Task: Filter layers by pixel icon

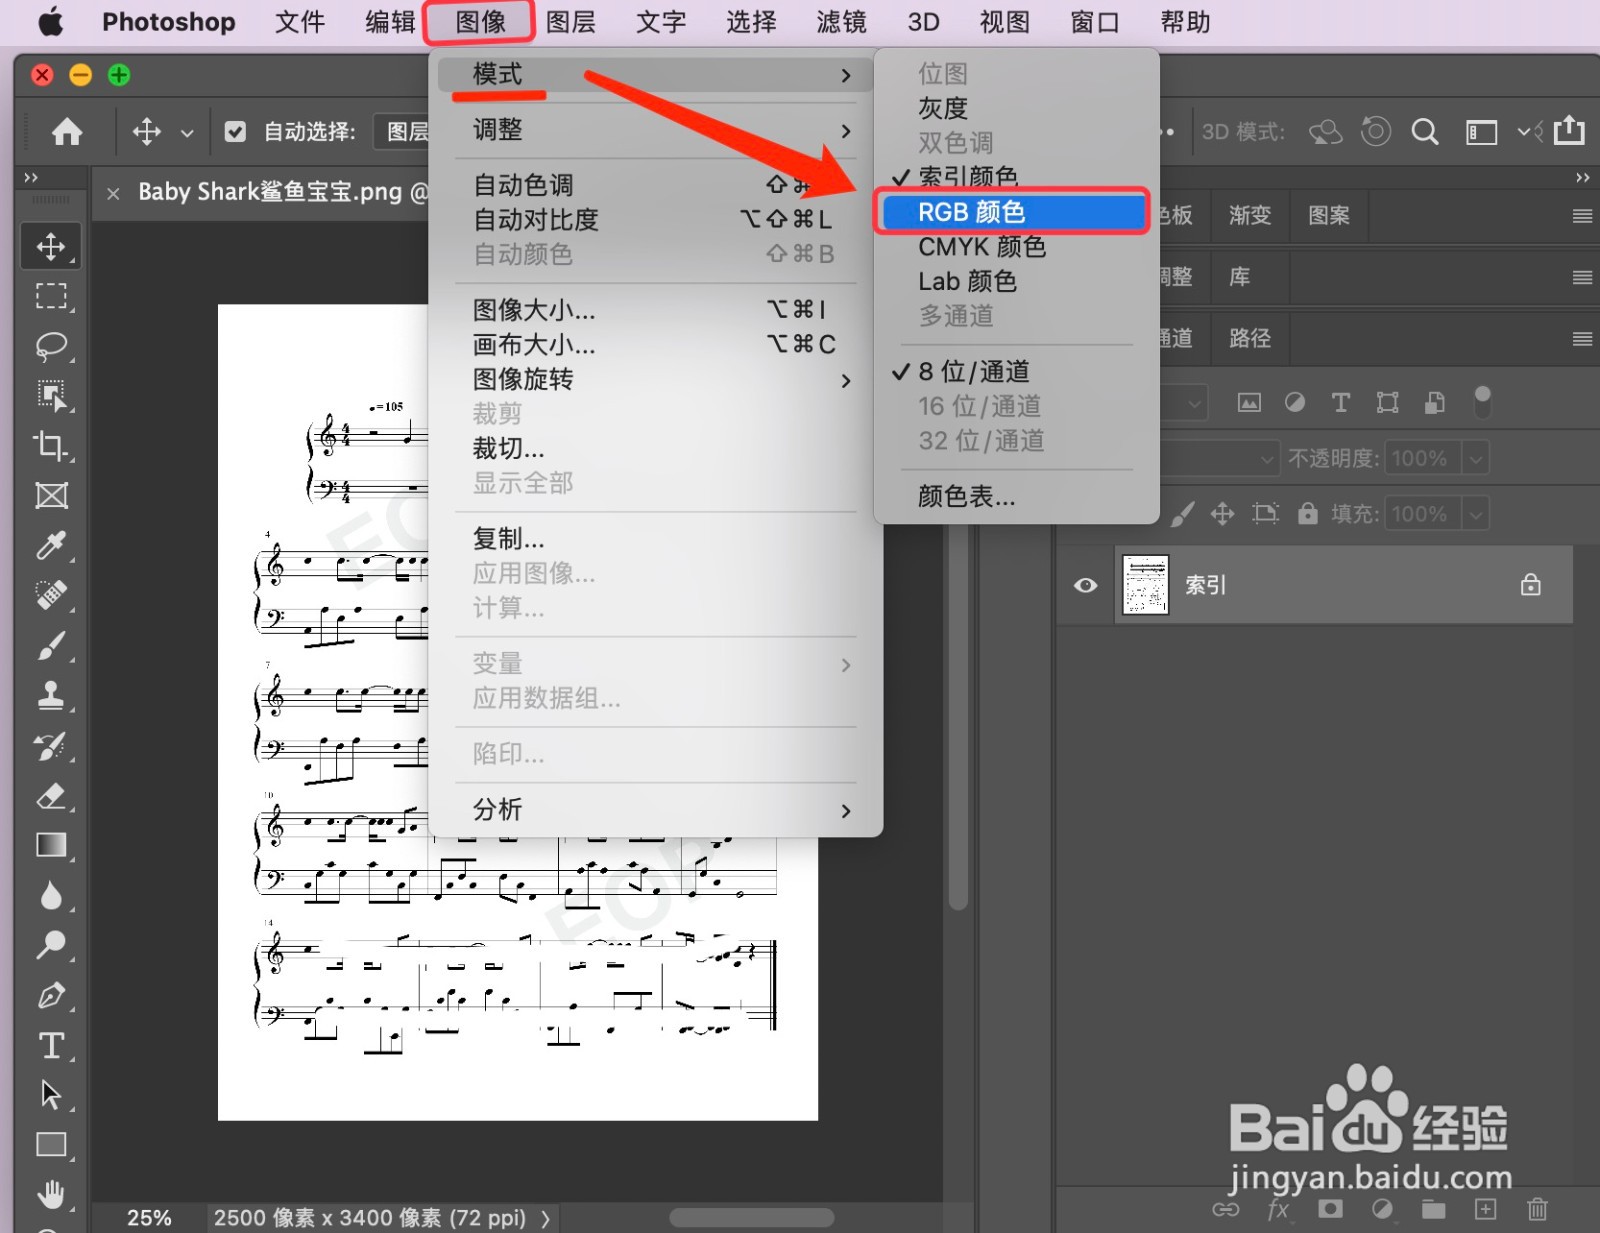Action: (x=1249, y=402)
